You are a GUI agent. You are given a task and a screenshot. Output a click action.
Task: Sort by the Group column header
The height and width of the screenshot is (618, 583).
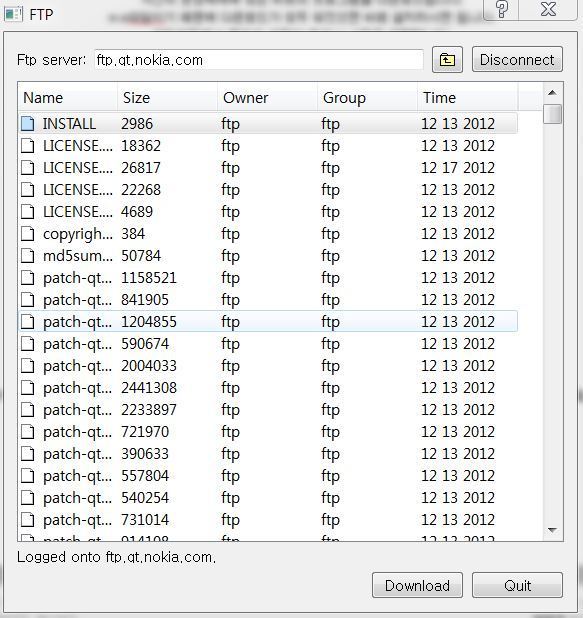pyautogui.click(x=367, y=98)
